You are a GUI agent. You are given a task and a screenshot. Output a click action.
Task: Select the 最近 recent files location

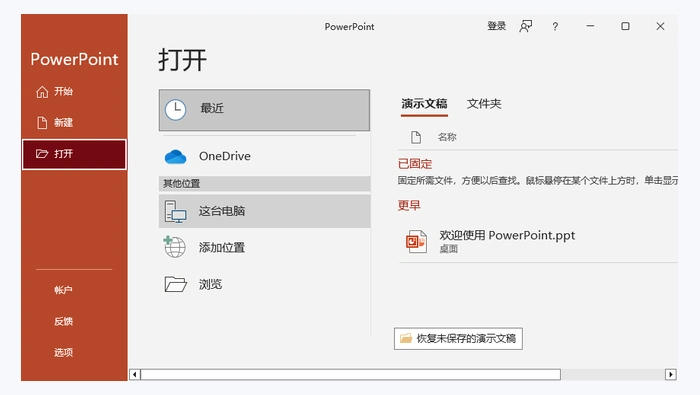pyautogui.click(x=264, y=110)
